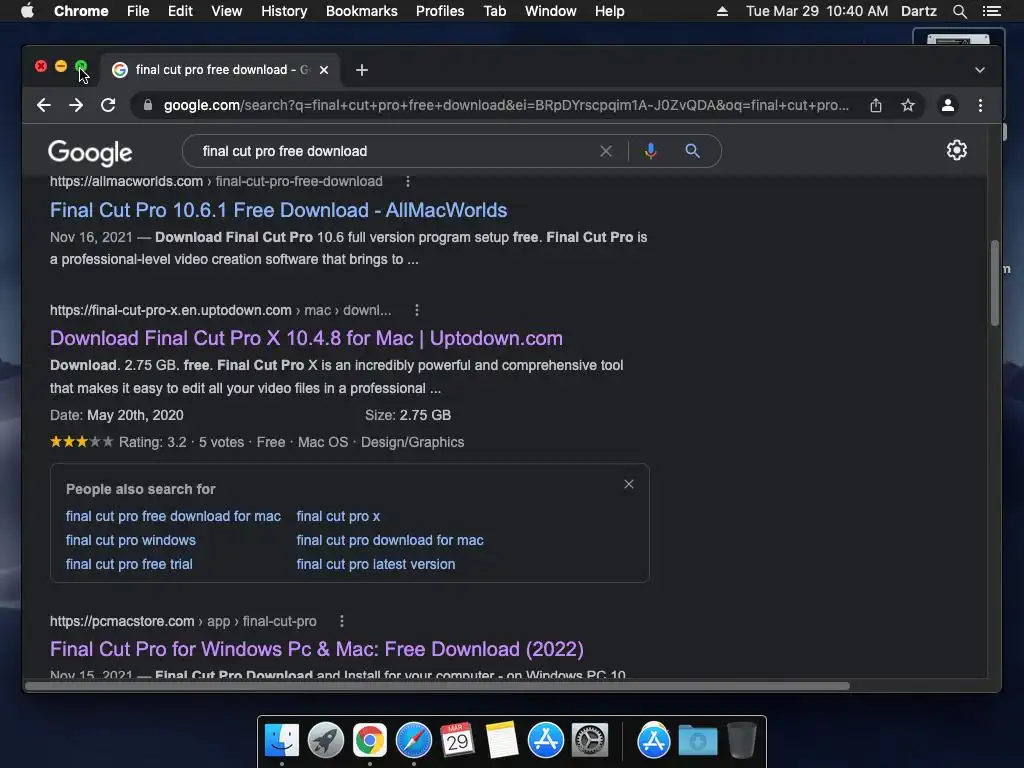1024x768 pixels.
Task: Open the Tab menu
Action: 494,11
